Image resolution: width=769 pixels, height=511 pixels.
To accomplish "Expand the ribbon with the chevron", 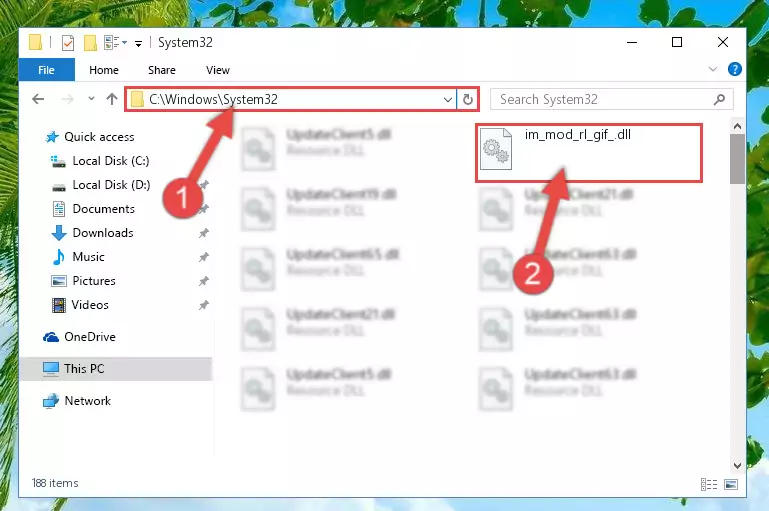I will pyautogui.click(x=713, y=69).
